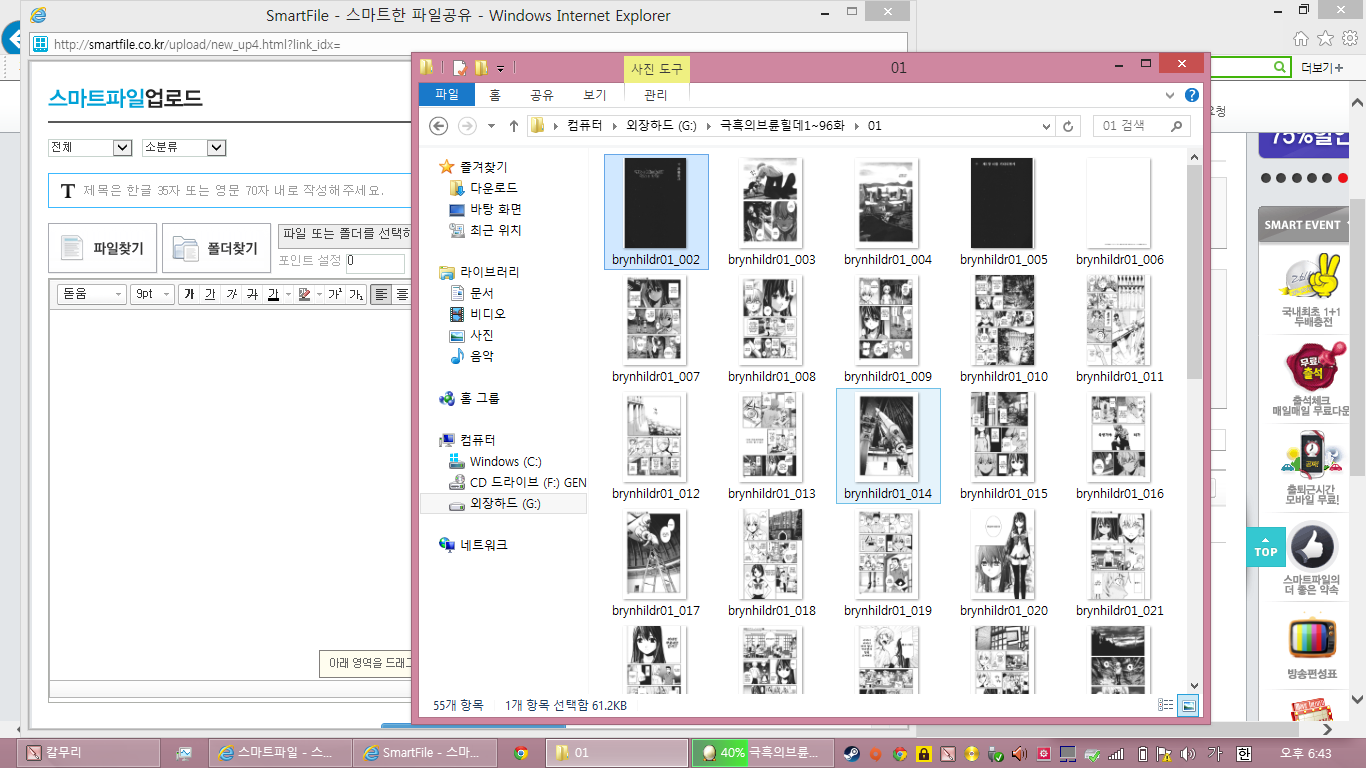
Task: Refresh the current folder in address bar
Action: click(x=1068, y=126)
